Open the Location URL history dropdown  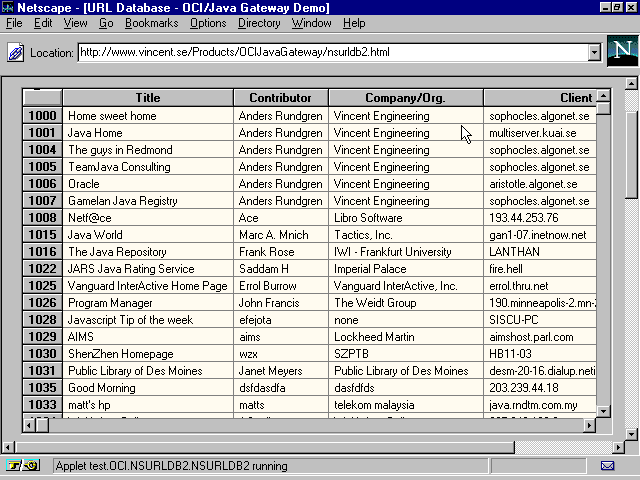tap(594, 52)
